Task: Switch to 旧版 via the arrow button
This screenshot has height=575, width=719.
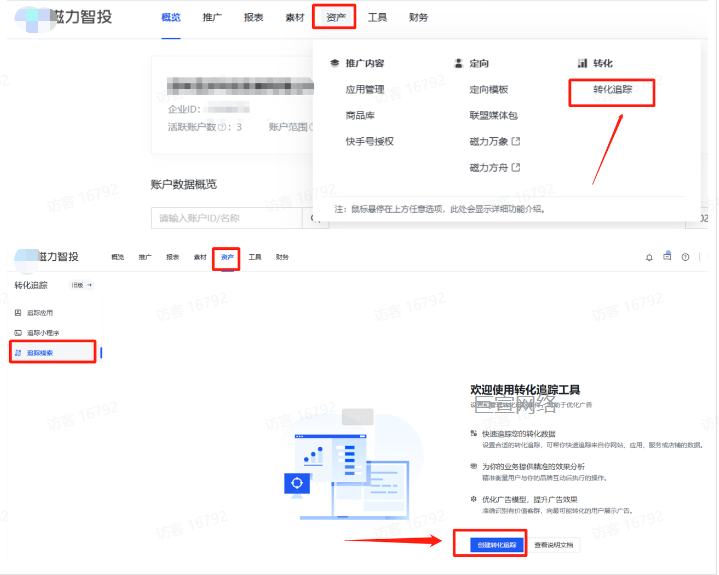Action: click(82, 285)
